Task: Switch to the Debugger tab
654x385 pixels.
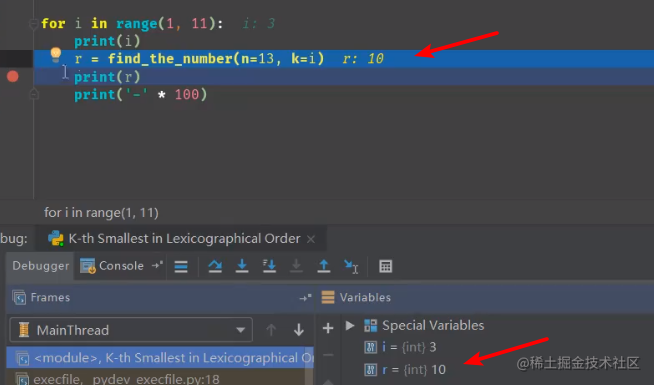Action: point(40,266)
